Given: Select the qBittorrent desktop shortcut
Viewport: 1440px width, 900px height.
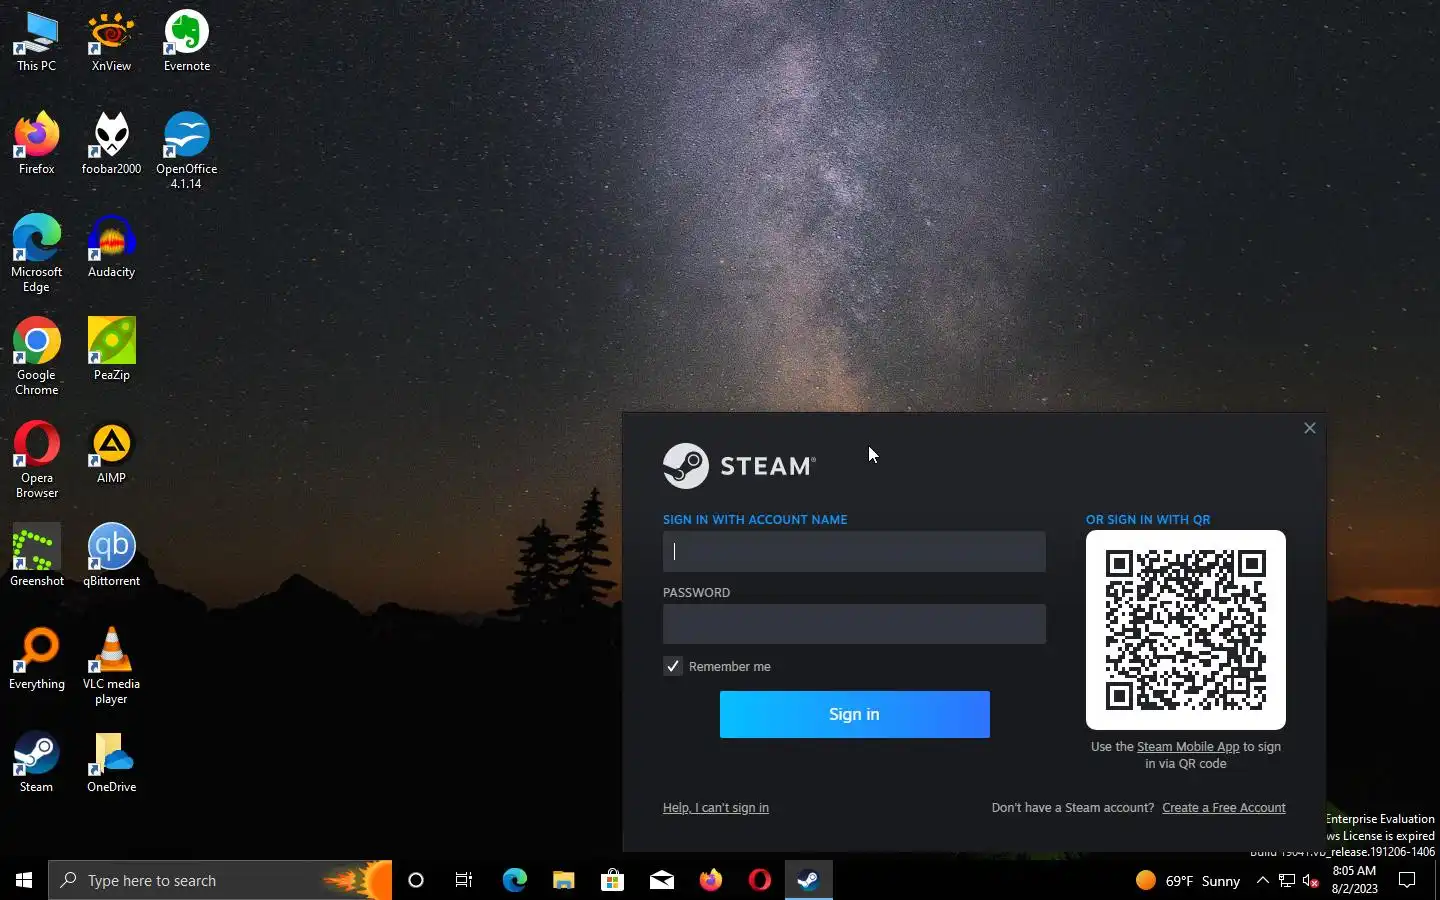Looking at the screenshot, I should [111, 556].
